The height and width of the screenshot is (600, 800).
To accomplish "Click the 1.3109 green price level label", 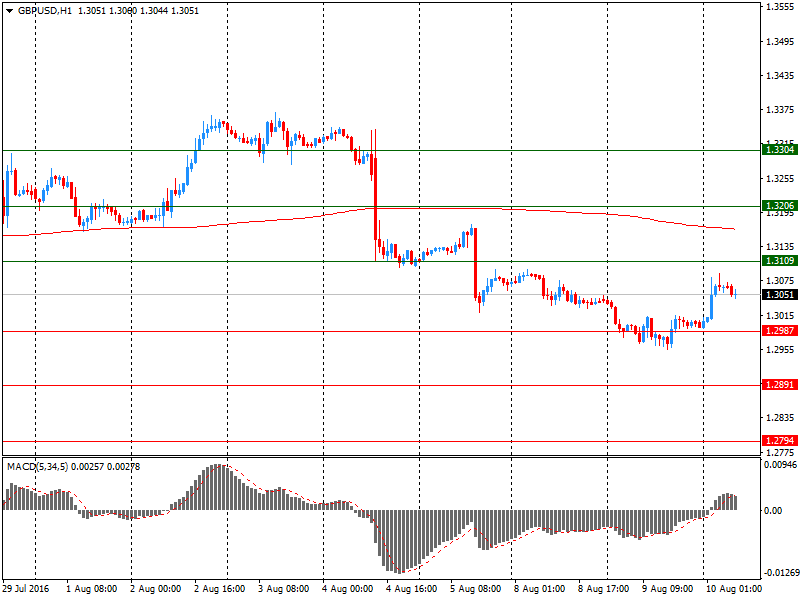I will [780, 261].
